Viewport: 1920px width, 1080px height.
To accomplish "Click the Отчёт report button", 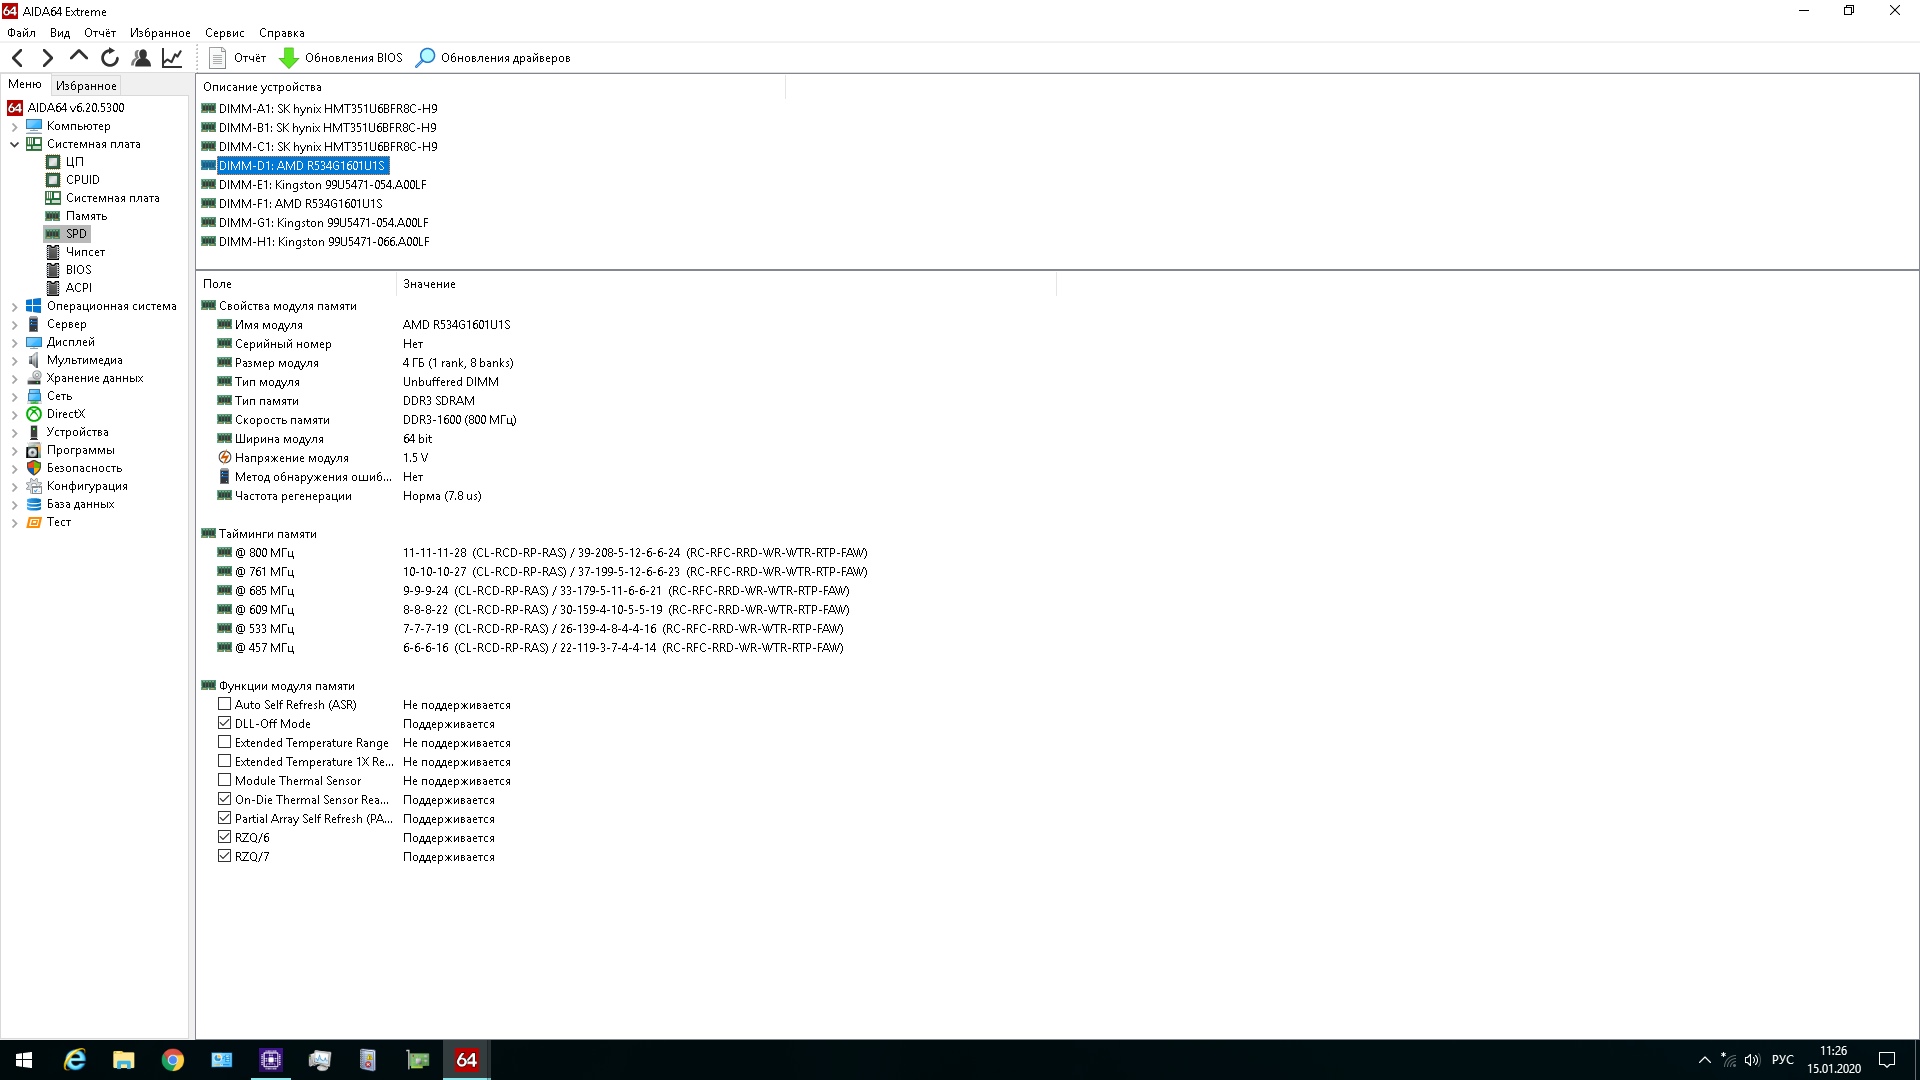I will pyautogui.click(x=238, y=58).
